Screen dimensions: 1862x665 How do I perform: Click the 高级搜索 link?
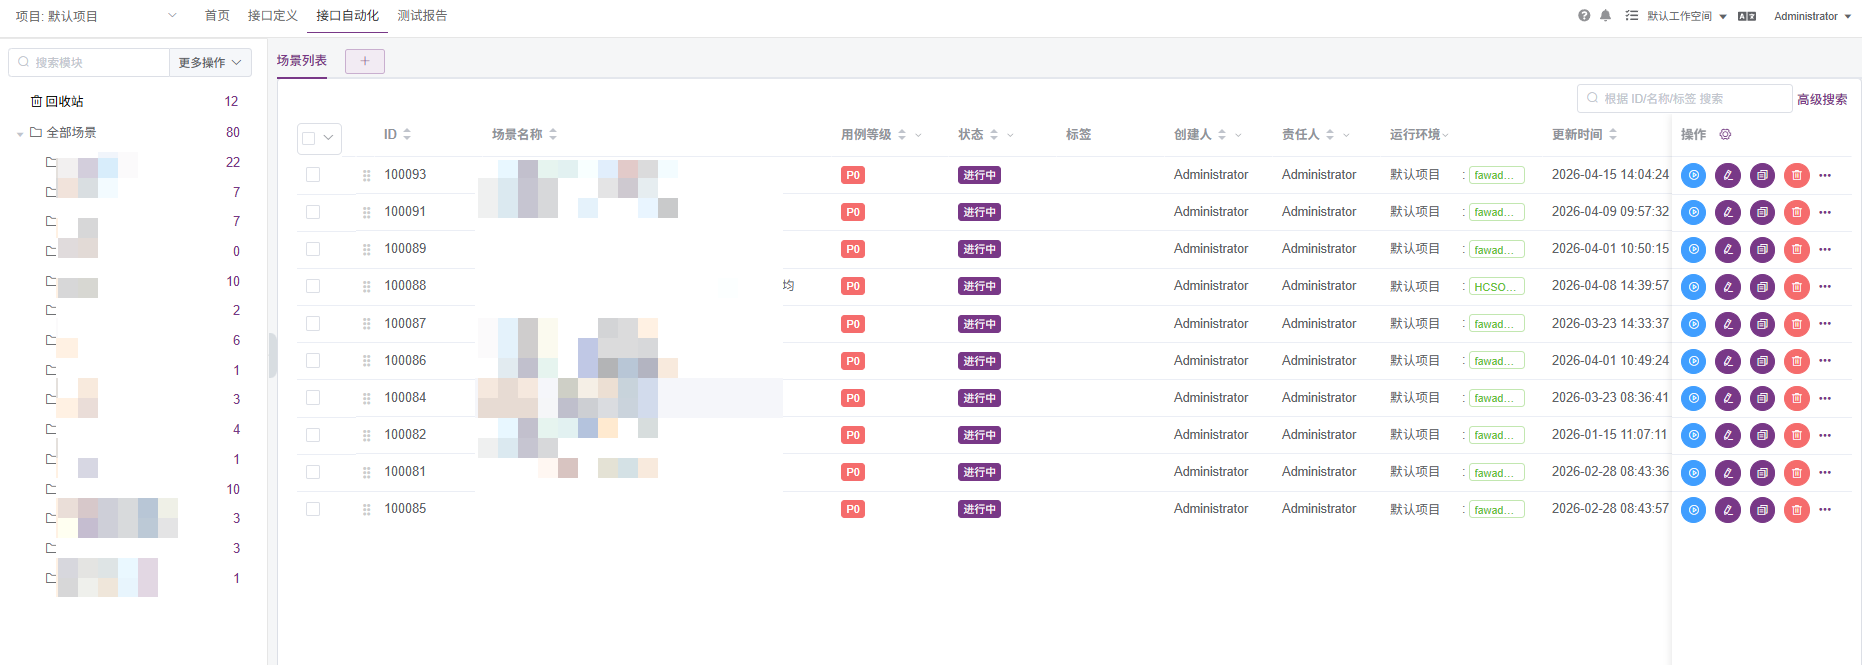point(1821,99)
